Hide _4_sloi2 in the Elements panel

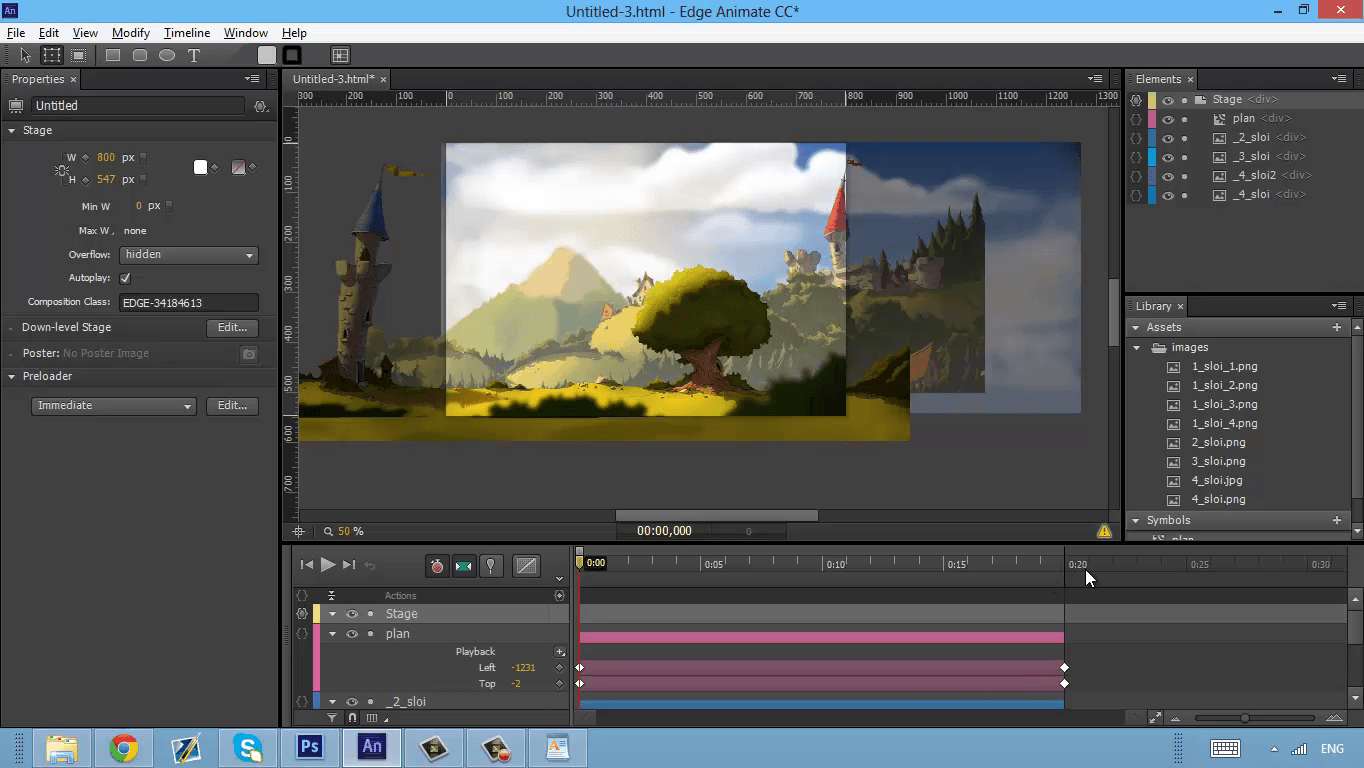(1168, 176)
